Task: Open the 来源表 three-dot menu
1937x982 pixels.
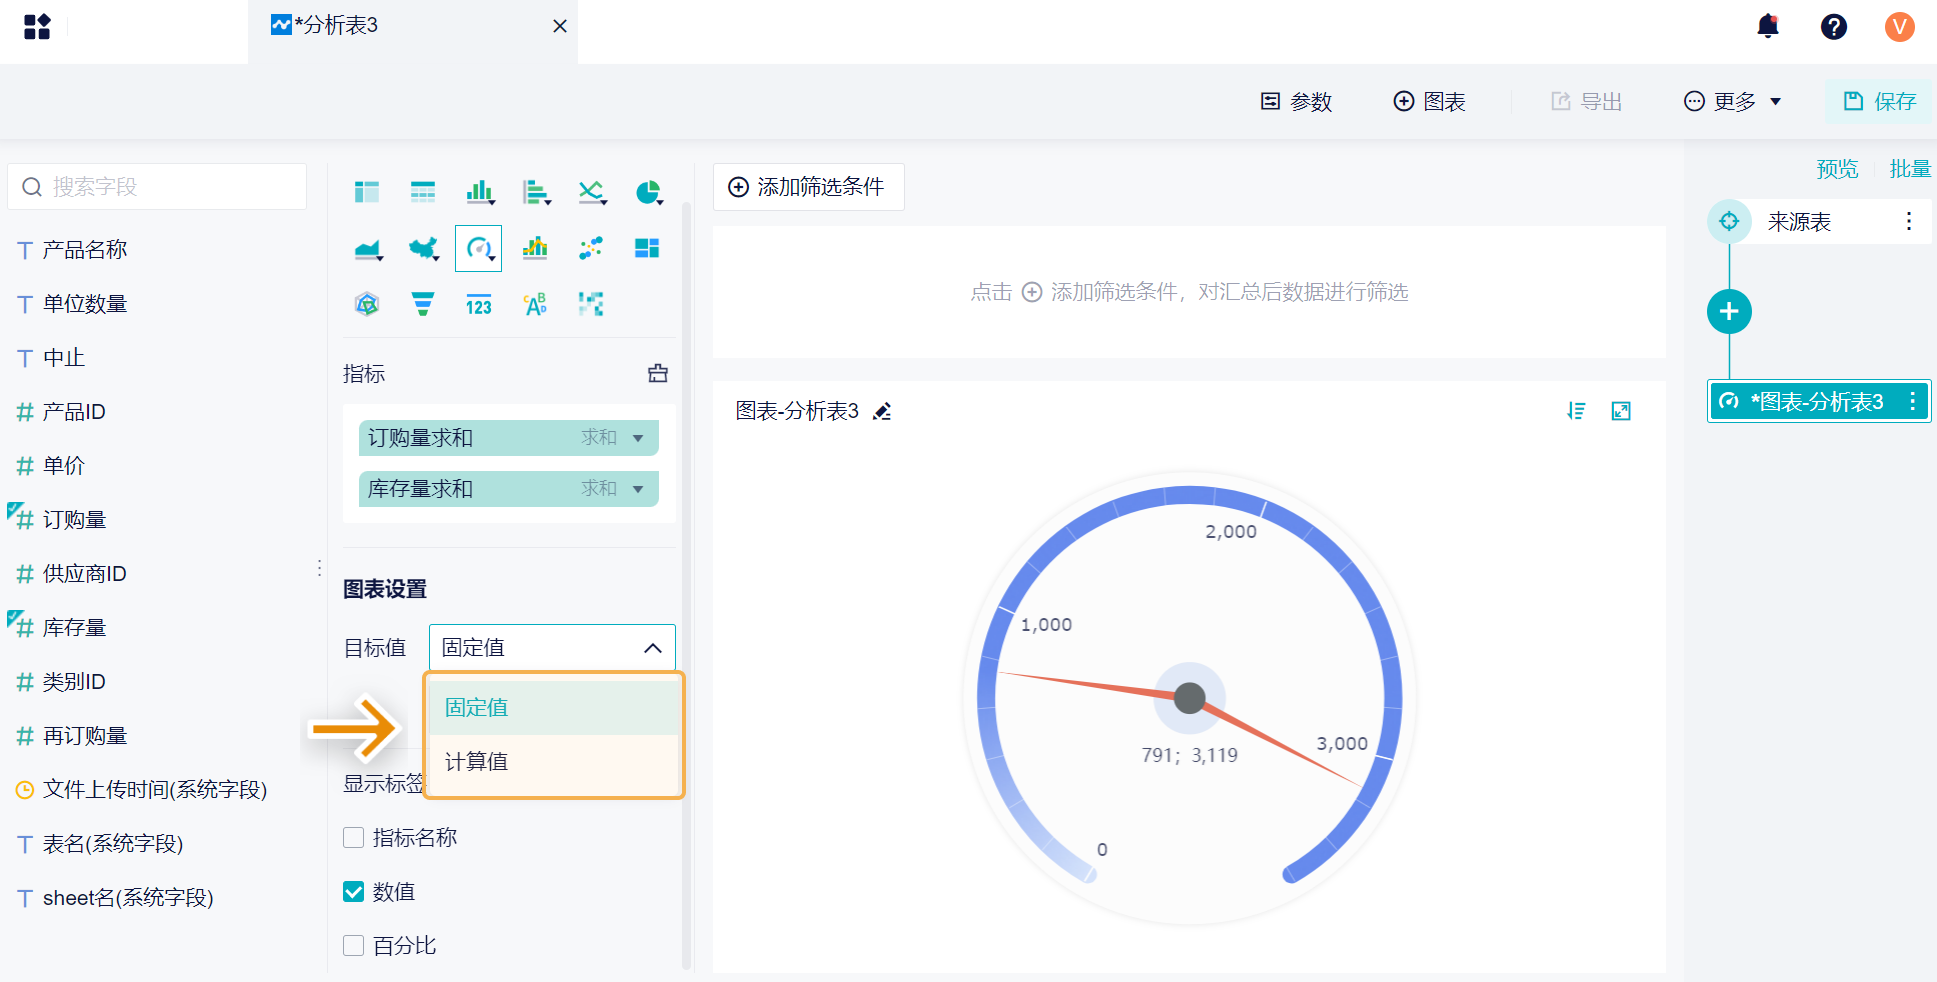Action: pos(1909,221)
